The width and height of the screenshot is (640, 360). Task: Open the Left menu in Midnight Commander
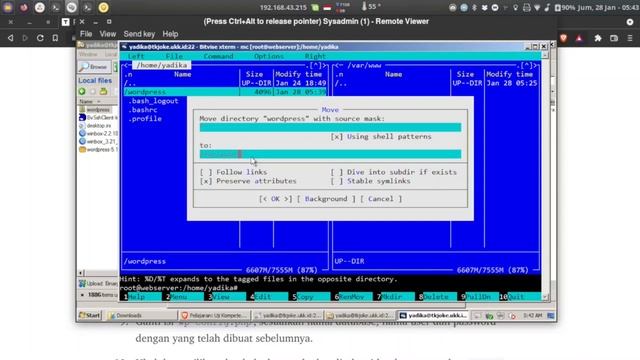(136, 56)
